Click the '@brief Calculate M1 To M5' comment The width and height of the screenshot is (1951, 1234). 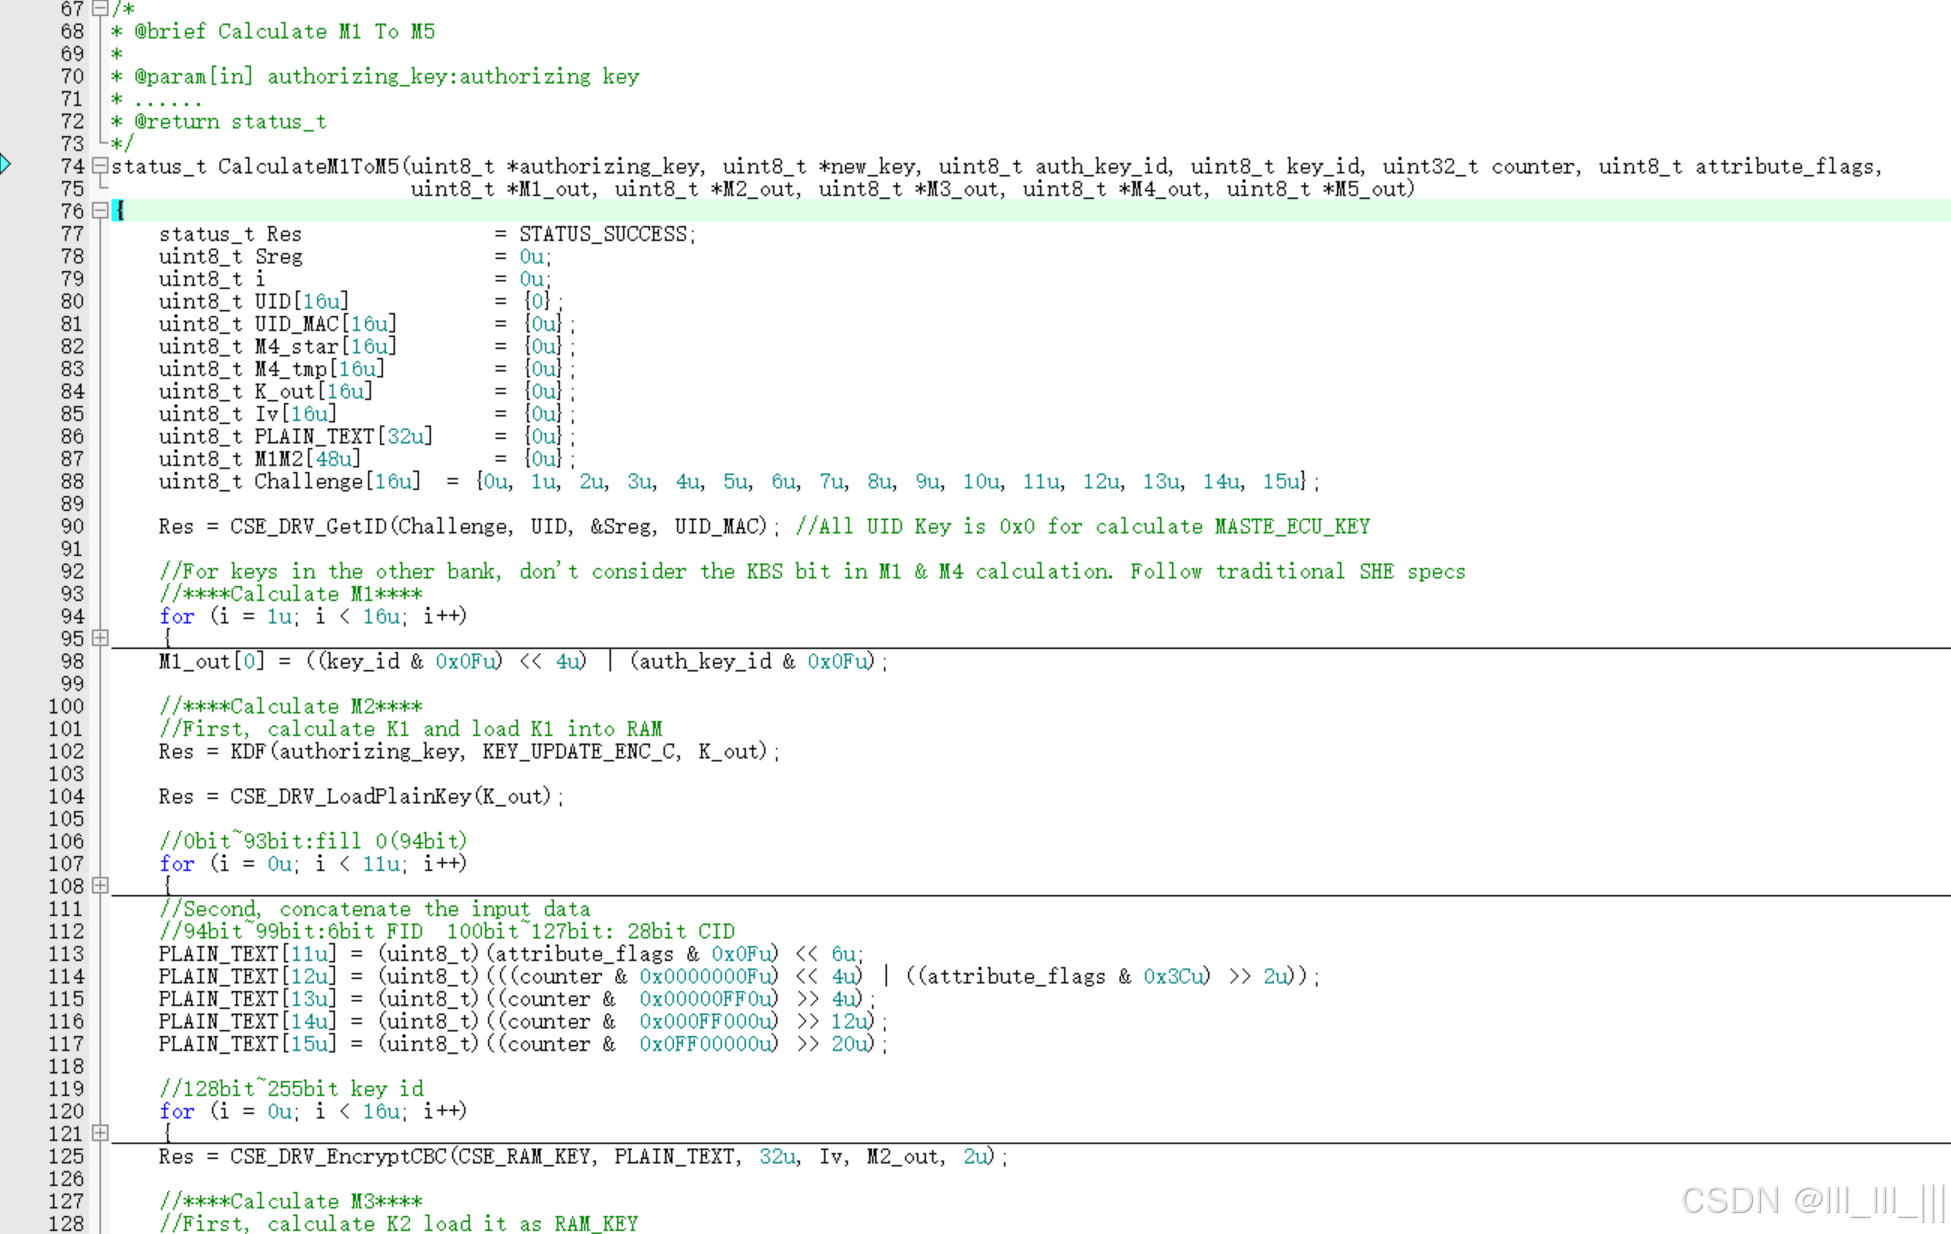coord(284,31)
